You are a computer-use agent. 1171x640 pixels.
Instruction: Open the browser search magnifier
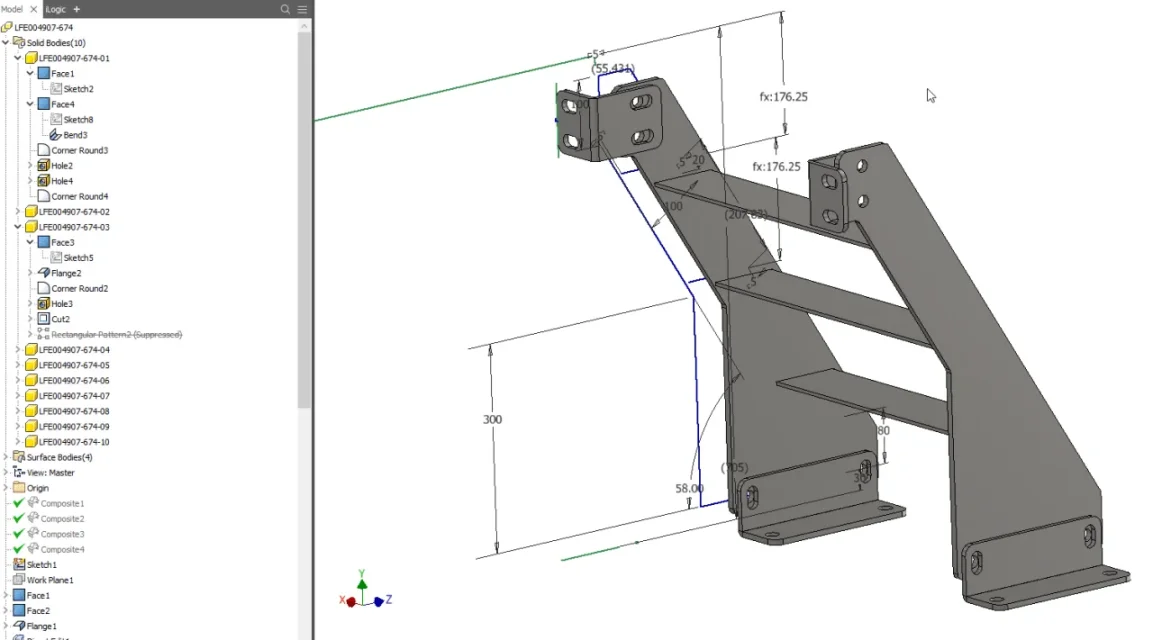click(285, 9)
